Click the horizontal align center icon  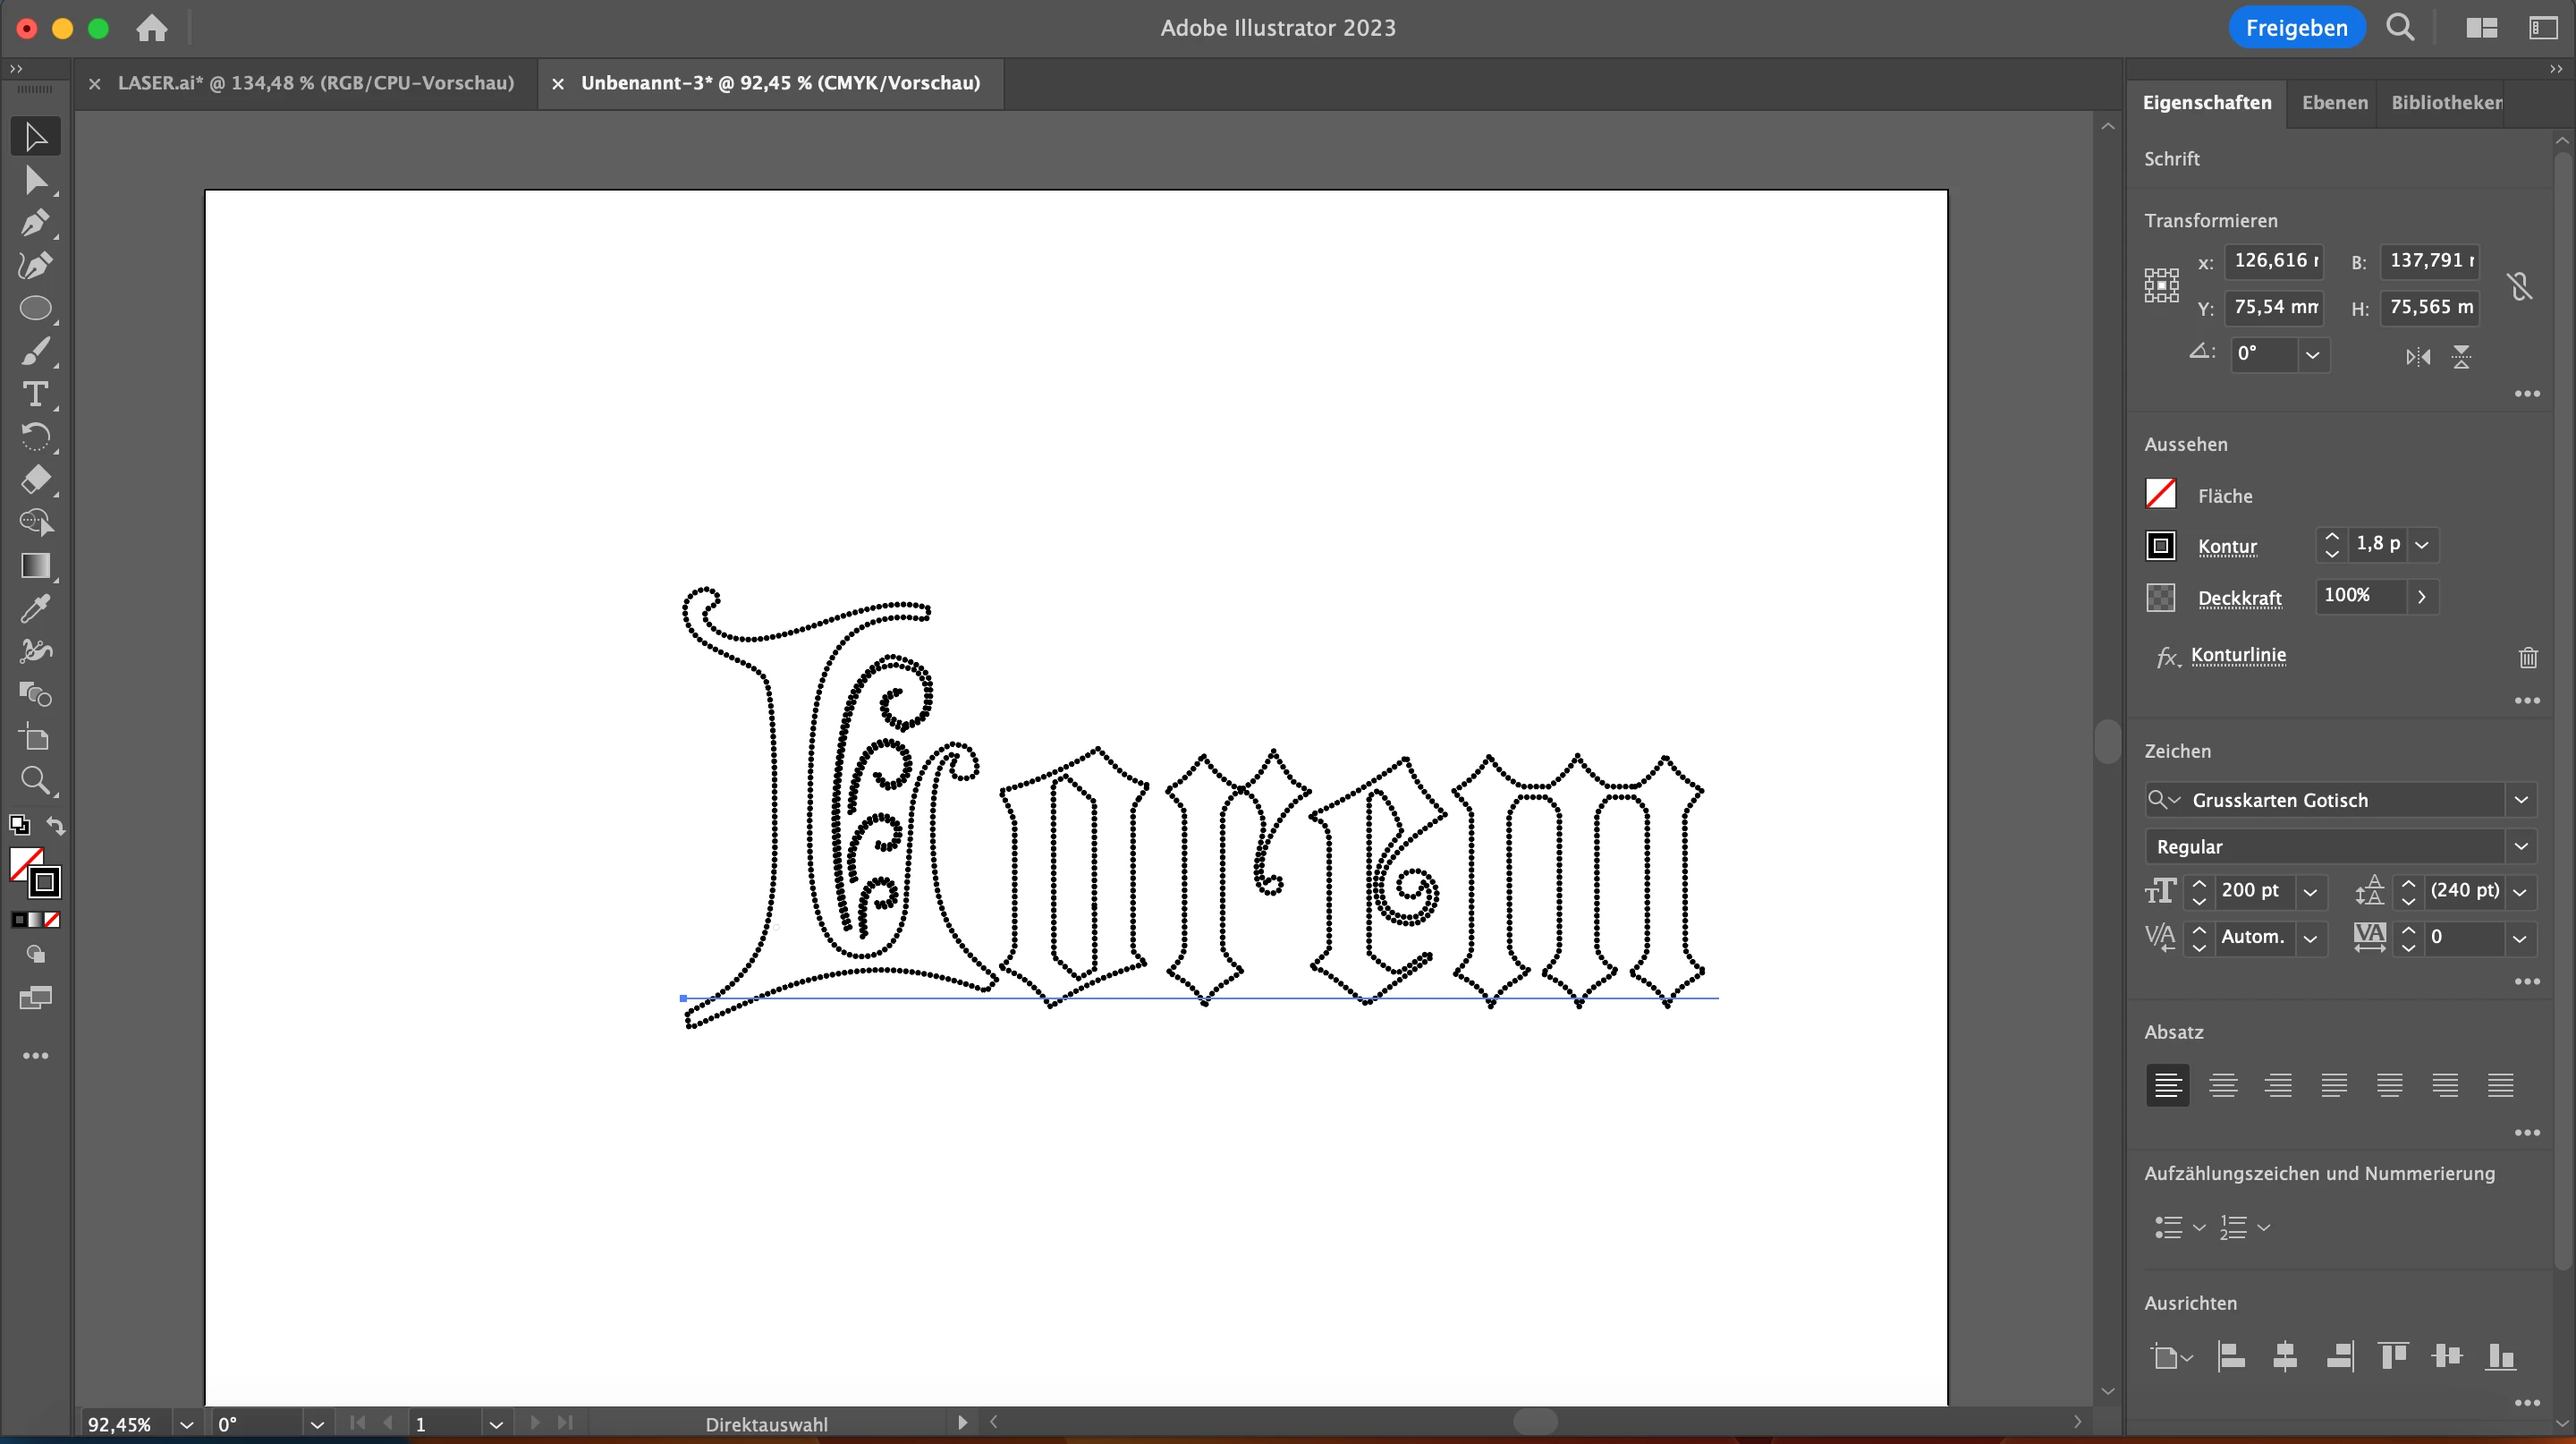click(2285, 1356)
